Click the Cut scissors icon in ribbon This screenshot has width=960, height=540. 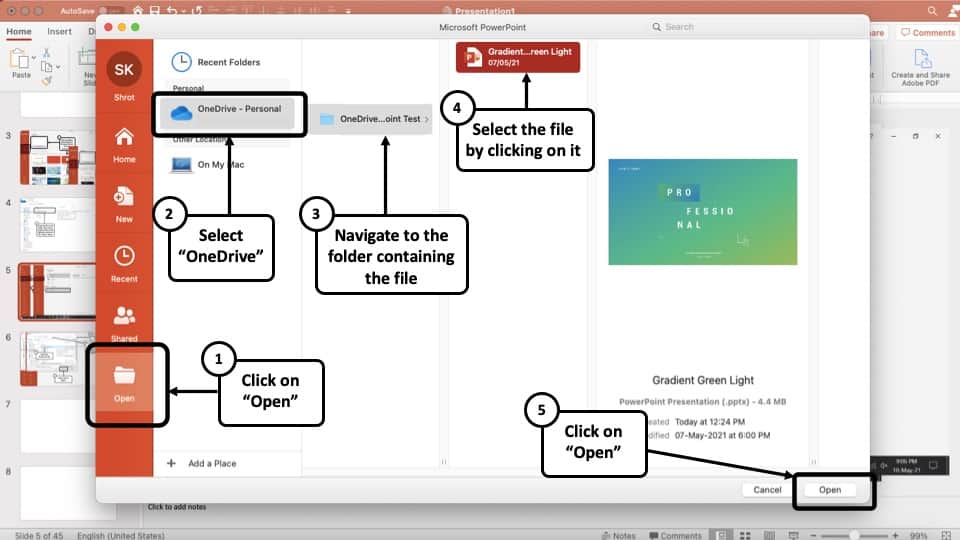coord(47,53)
